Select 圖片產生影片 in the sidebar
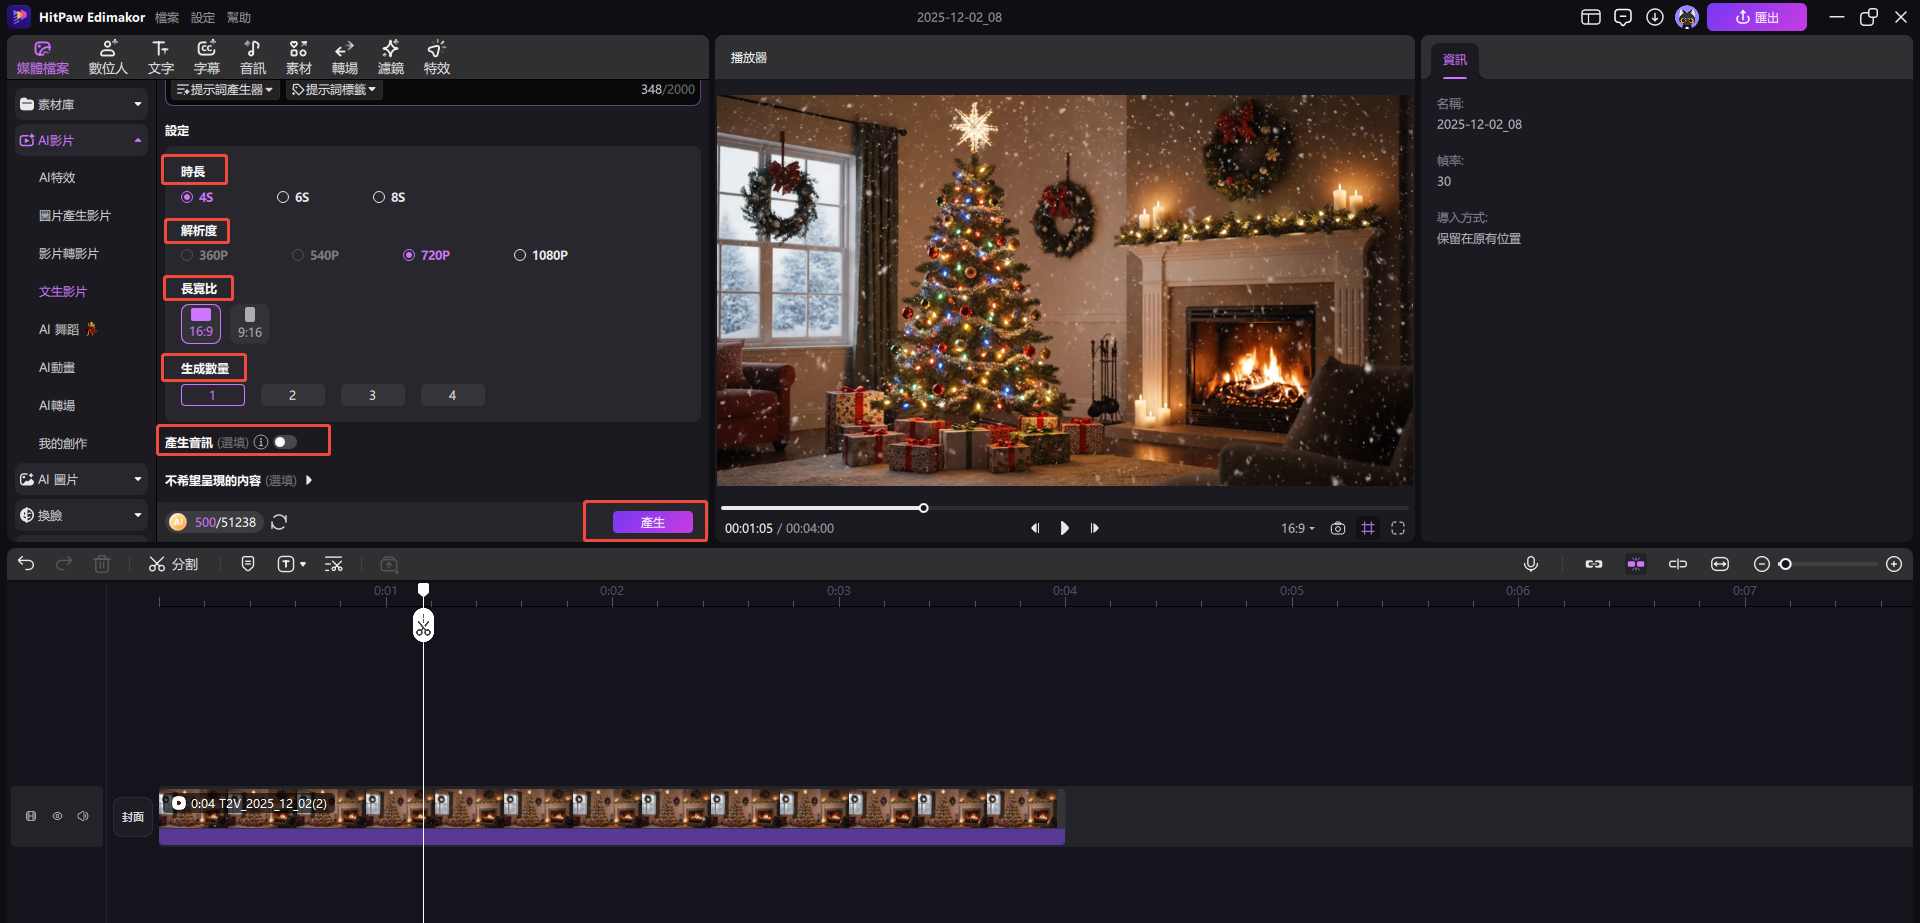1920x923 pixels. [x=75, y=215]
